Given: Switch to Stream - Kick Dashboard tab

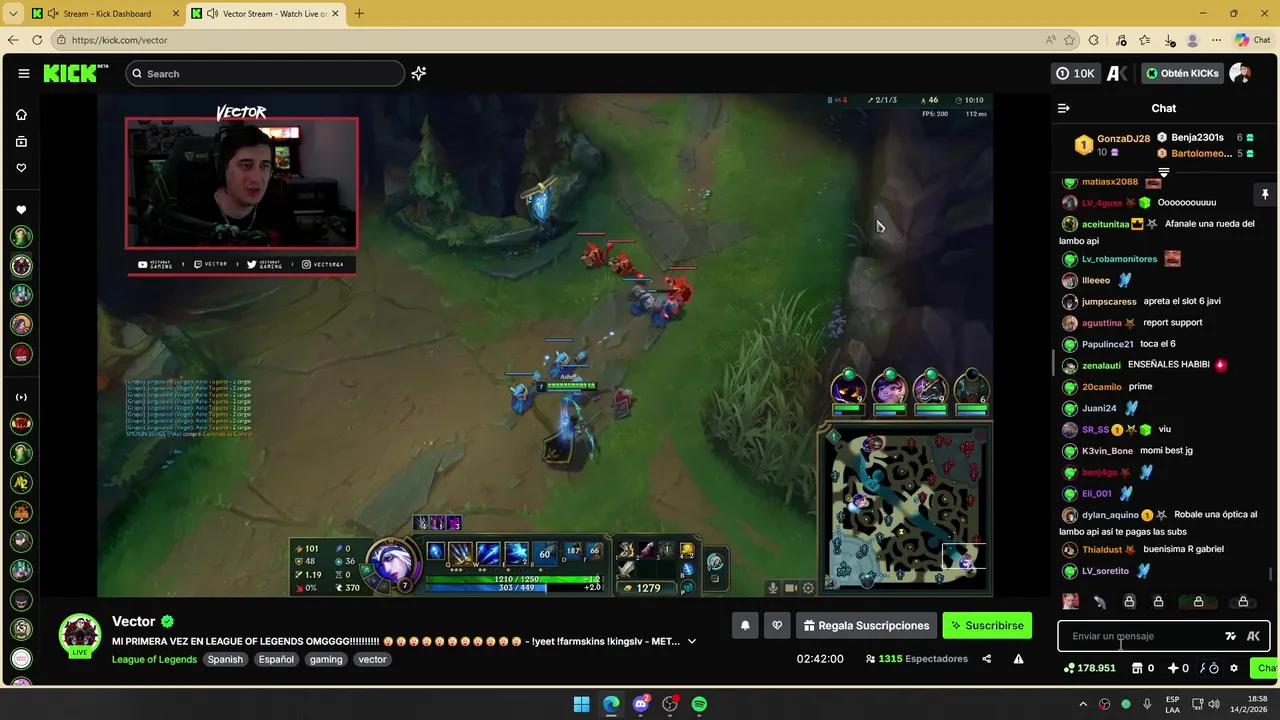Looking at the screenshot, I should (x=105, y=14).
